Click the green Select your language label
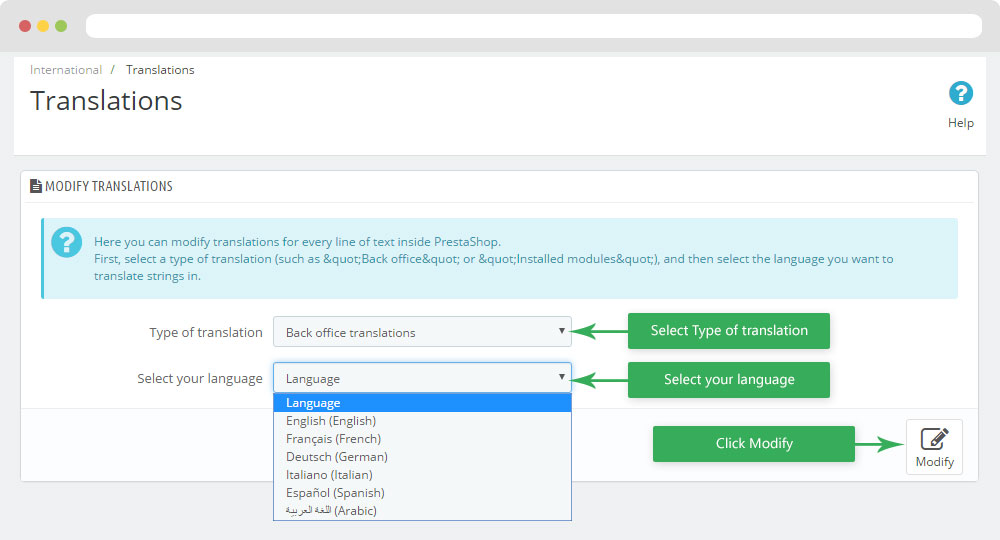1000x540 pixels. click(x=728, y=380)
